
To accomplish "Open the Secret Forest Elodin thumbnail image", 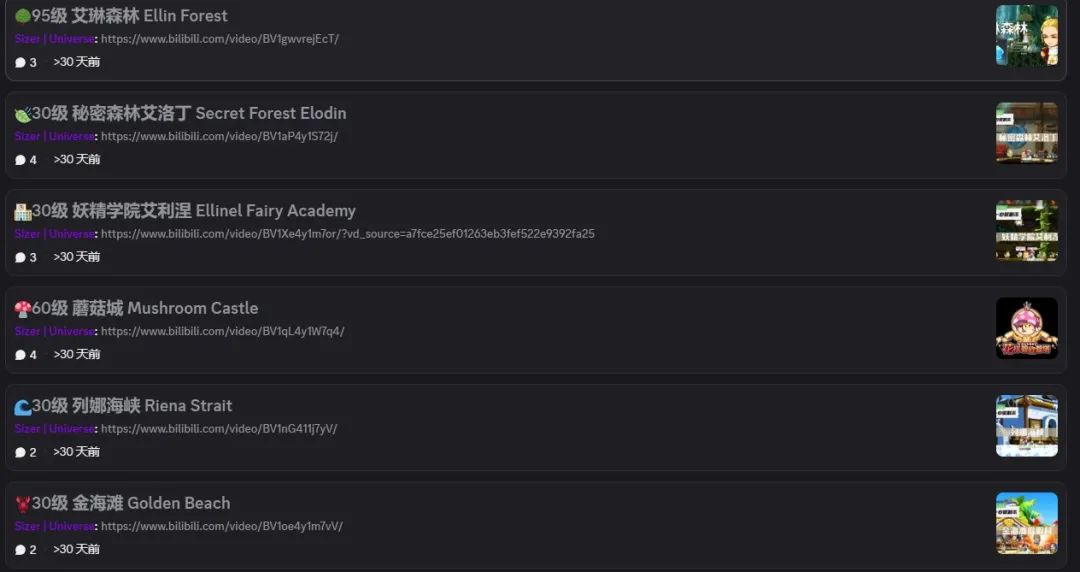I will click(1026, 133).
